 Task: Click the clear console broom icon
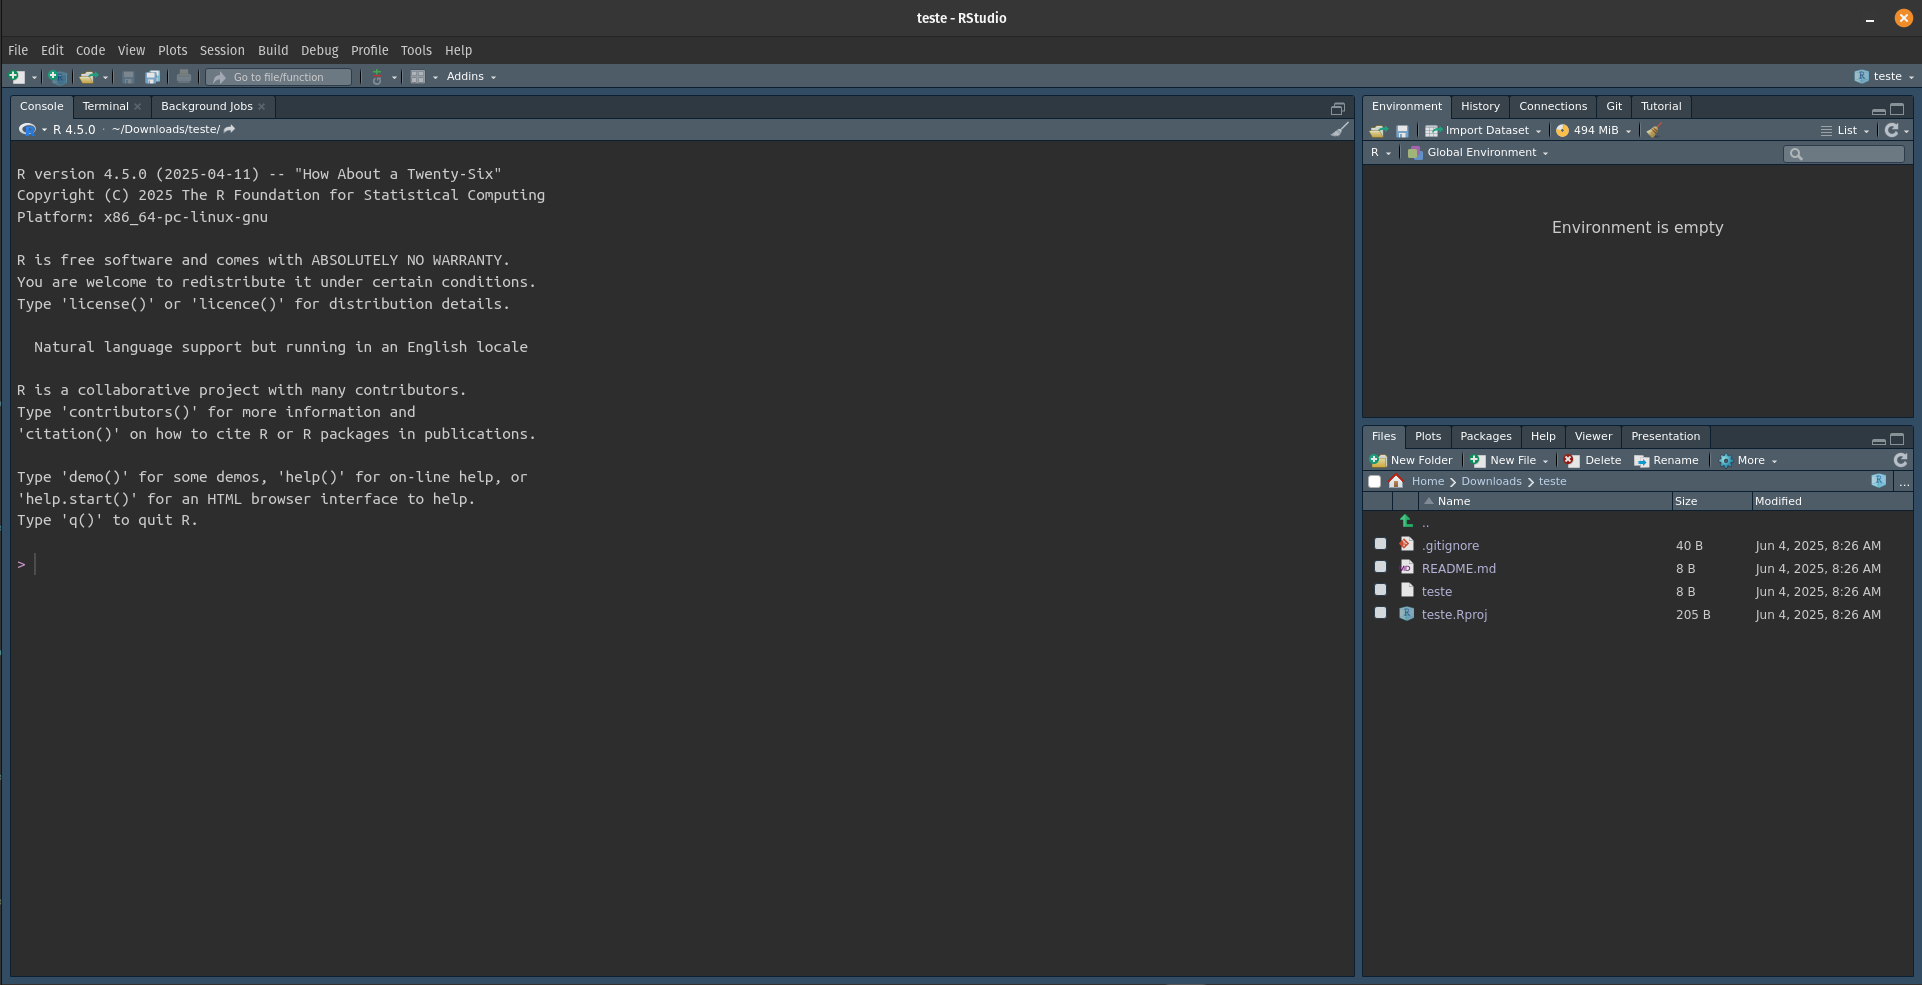tap(1340, 129)
